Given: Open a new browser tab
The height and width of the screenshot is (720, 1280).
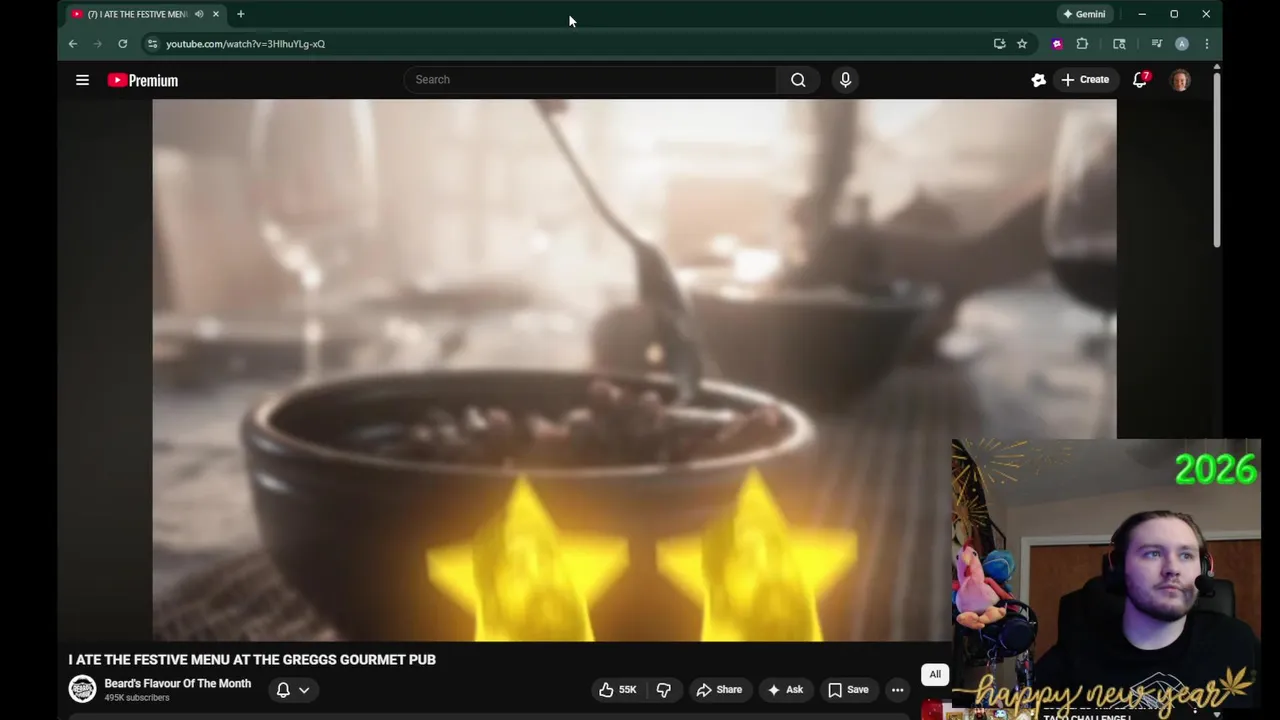Looking at the screenshot, I should (x=240, y=14).
